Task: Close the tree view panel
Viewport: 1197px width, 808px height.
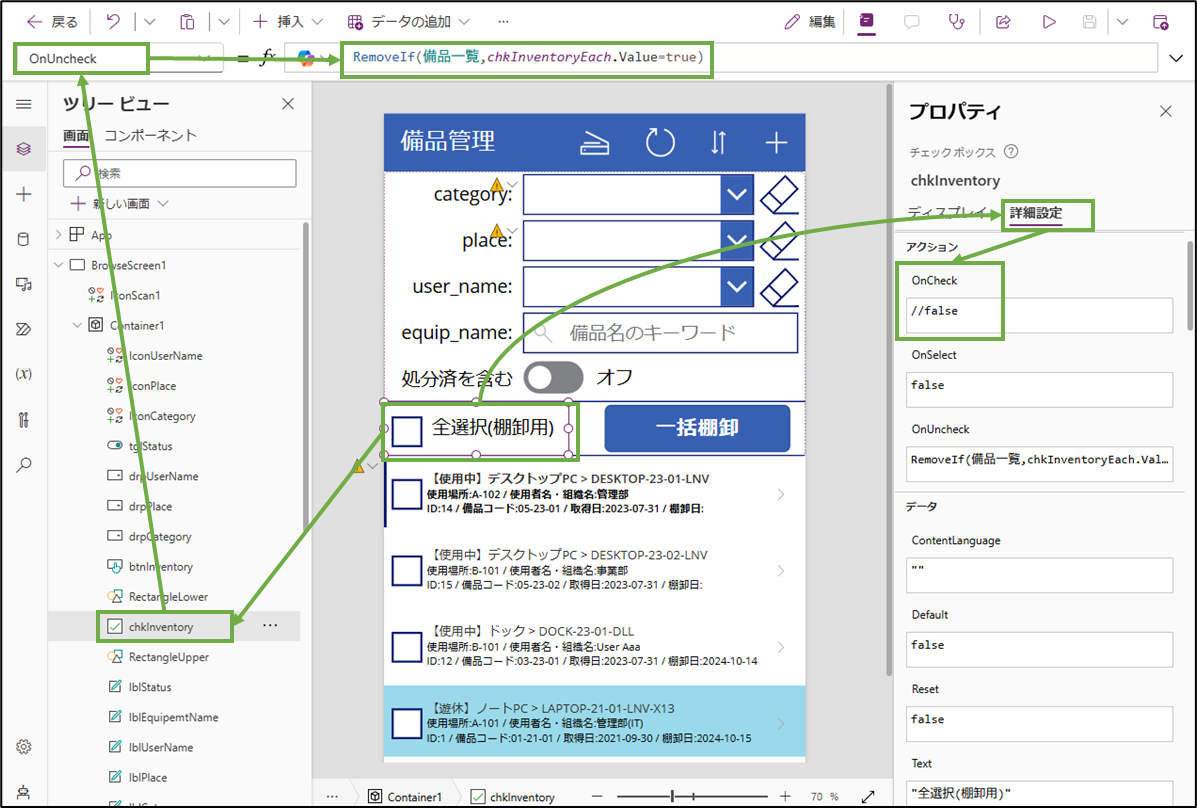Action: (288, 104)
